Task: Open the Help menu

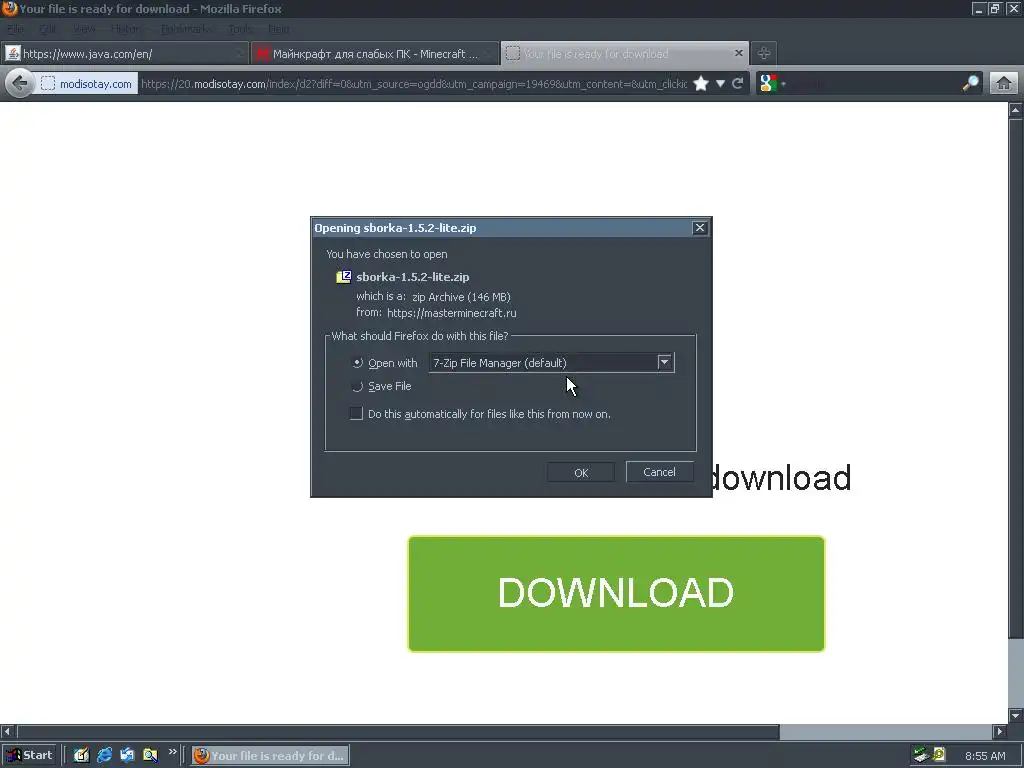Action: (278, 29)
